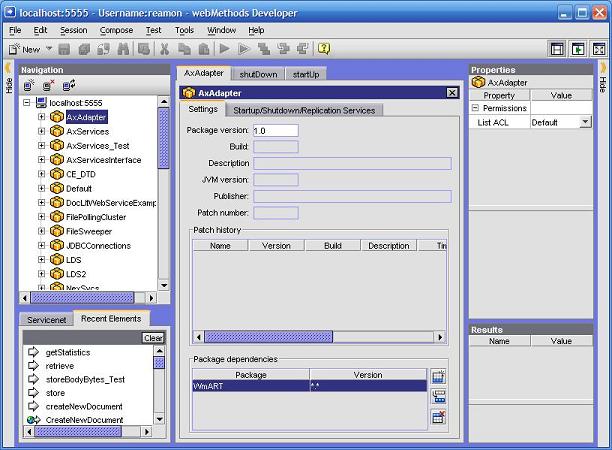Expand the AxServices package node
The height and width of the screenshot is (450, 612).
coord(41,131)
